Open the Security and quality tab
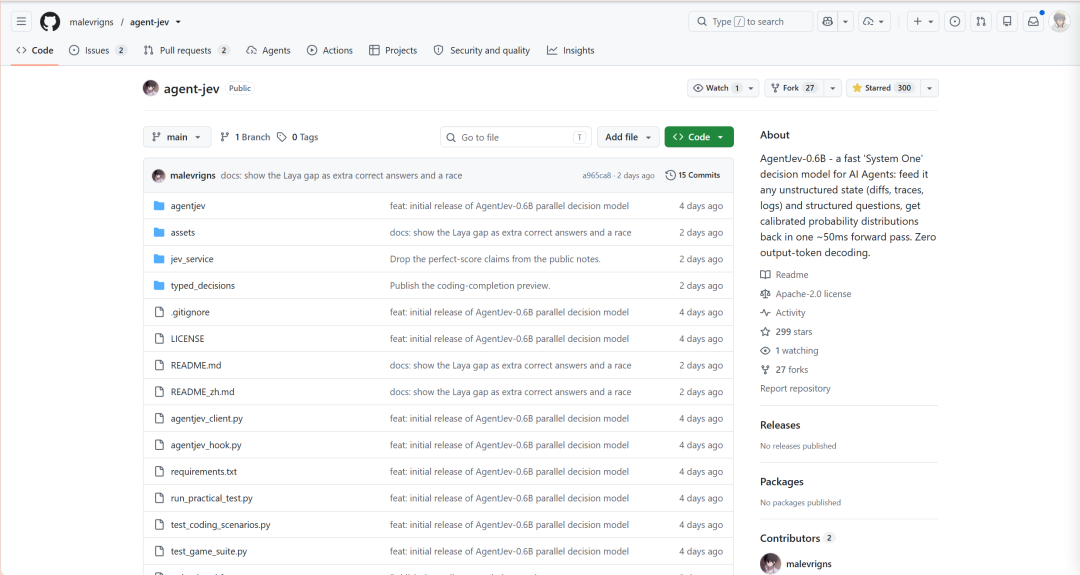This screenshot has width=1080, height=575. point(482,50)
